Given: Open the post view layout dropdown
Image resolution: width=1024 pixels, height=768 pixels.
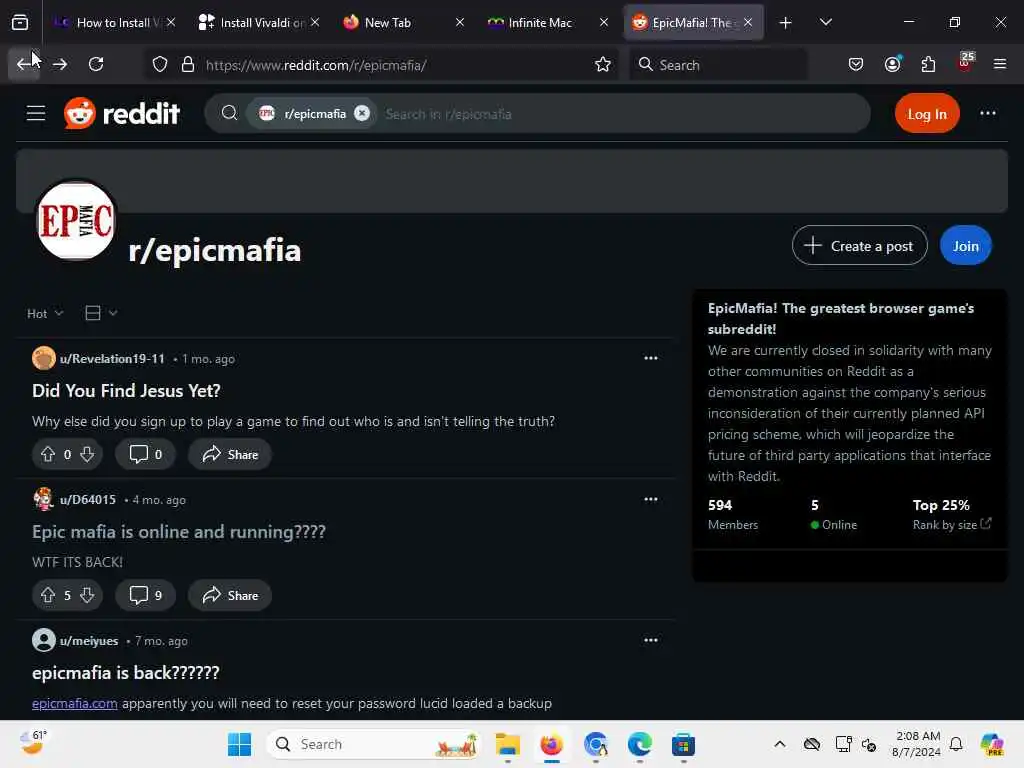Looking at the screenshot, I should pyautogui.click(x=101, y=313).
